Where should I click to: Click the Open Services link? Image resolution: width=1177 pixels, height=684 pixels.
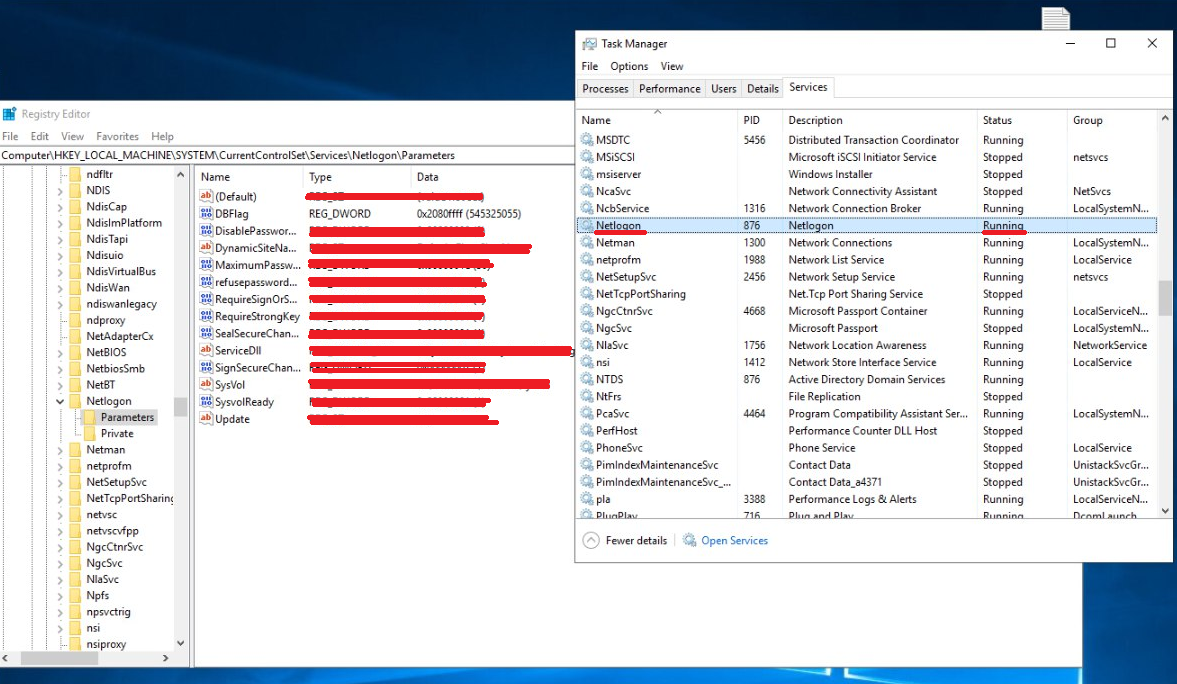coord(734,541)
